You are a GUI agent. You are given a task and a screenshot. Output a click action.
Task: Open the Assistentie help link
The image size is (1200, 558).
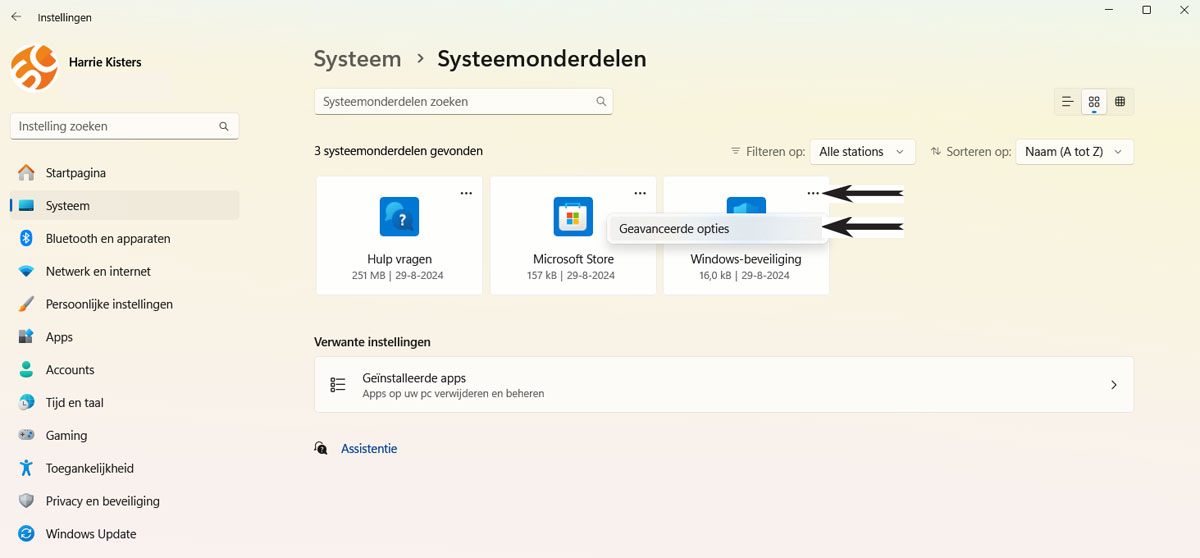(369, 449)
